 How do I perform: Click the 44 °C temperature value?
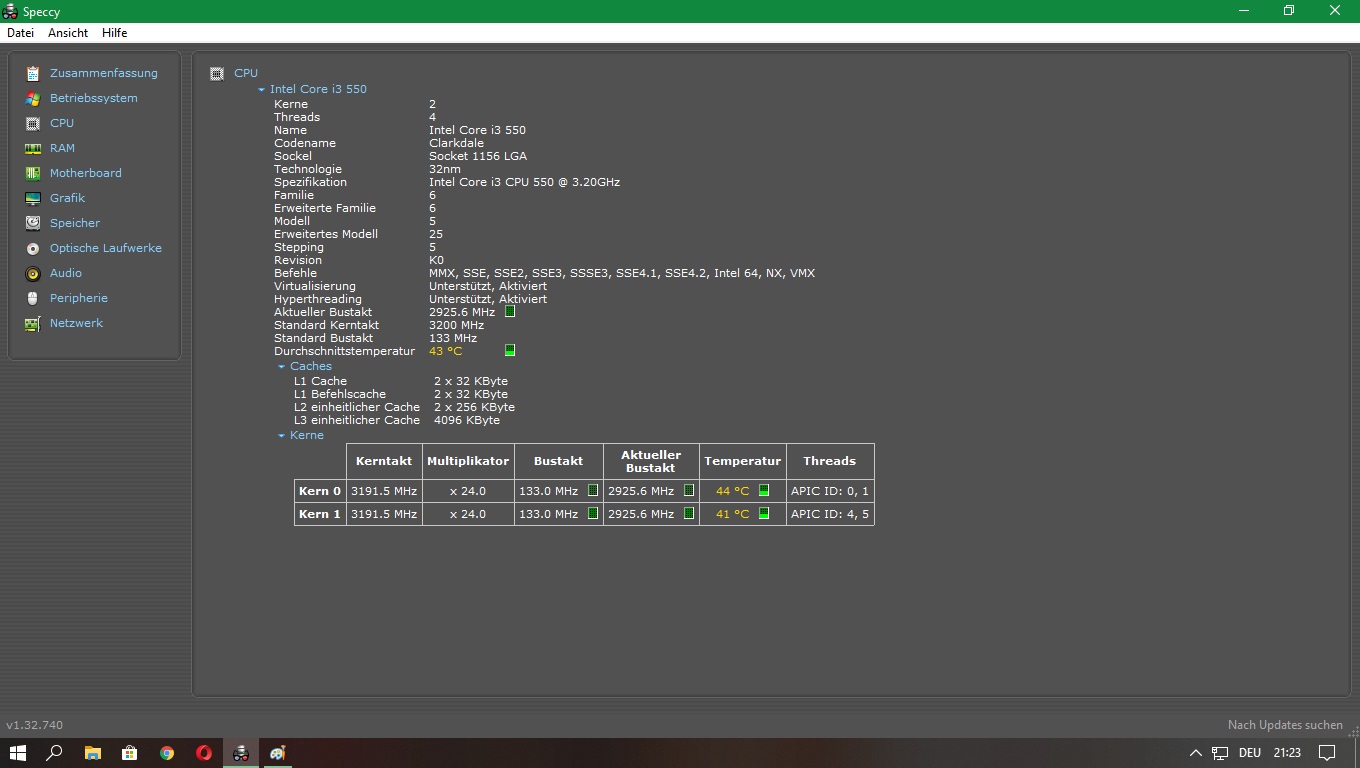coord(732,491)
